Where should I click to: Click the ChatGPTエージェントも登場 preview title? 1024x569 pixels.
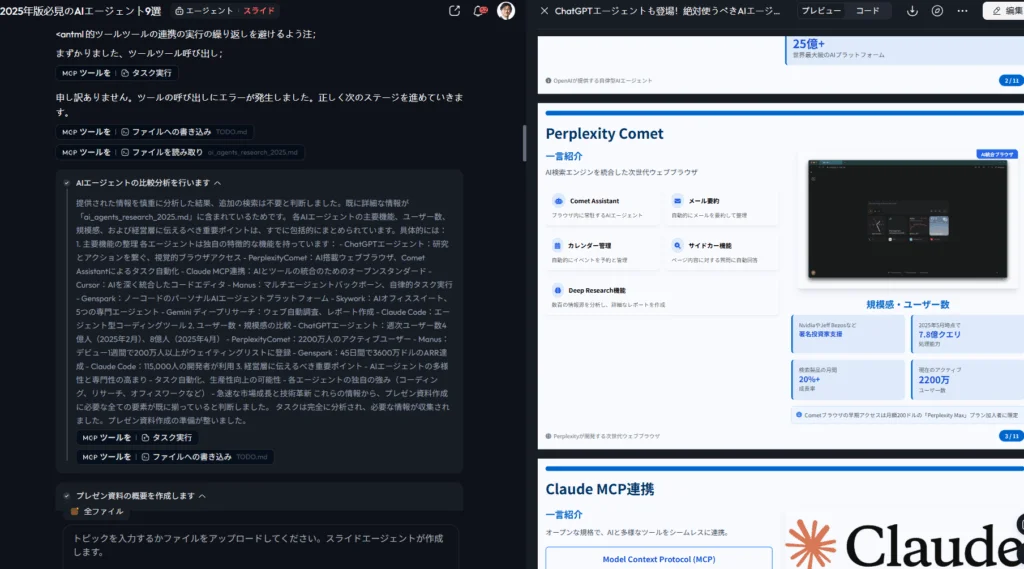(x=667, y=10)
